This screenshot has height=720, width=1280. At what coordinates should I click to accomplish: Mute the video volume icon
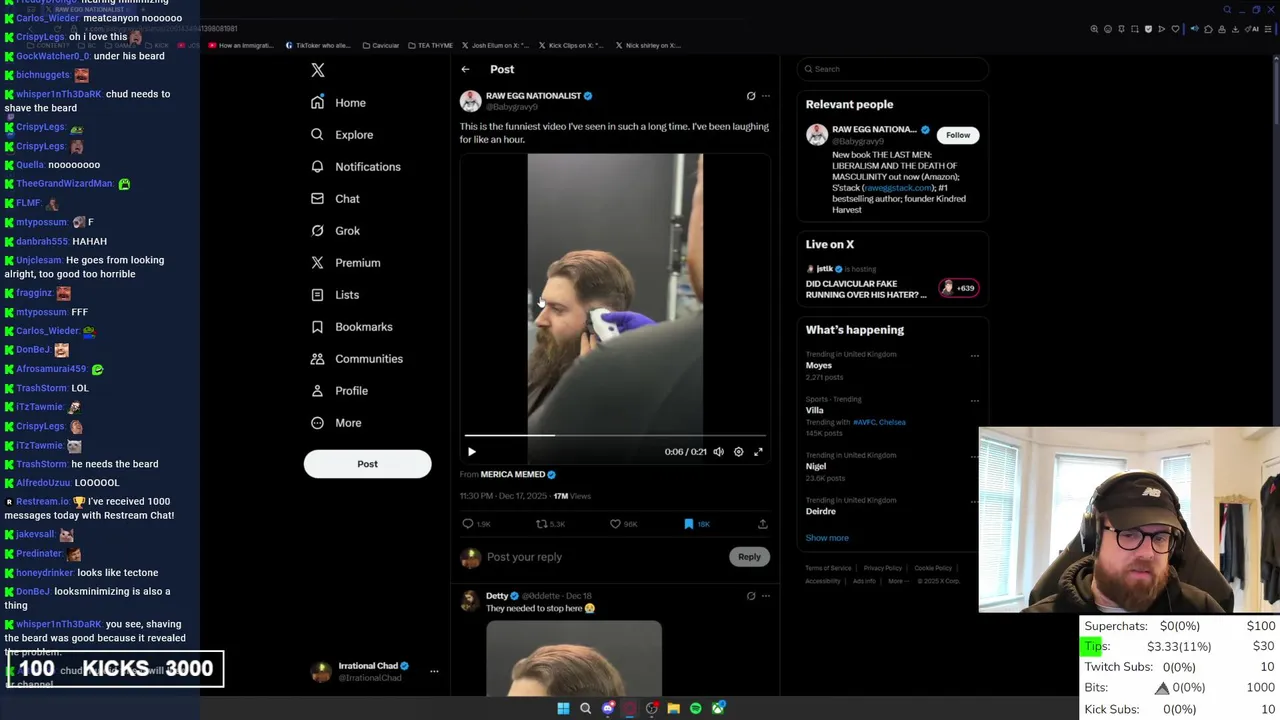tap(718, 452)
